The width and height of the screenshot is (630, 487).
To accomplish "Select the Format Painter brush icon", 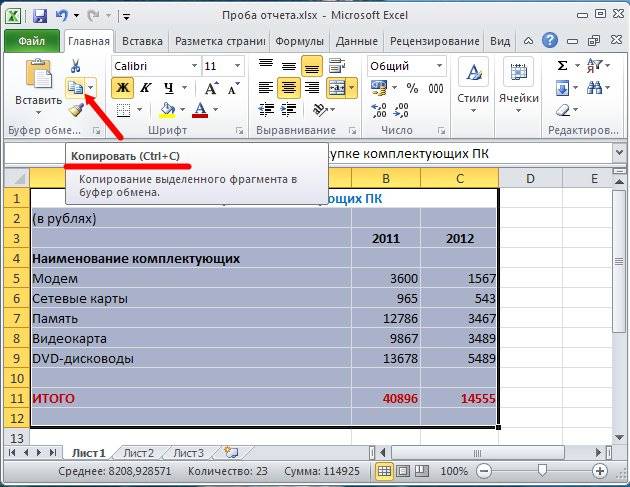I will coord(75,110).
